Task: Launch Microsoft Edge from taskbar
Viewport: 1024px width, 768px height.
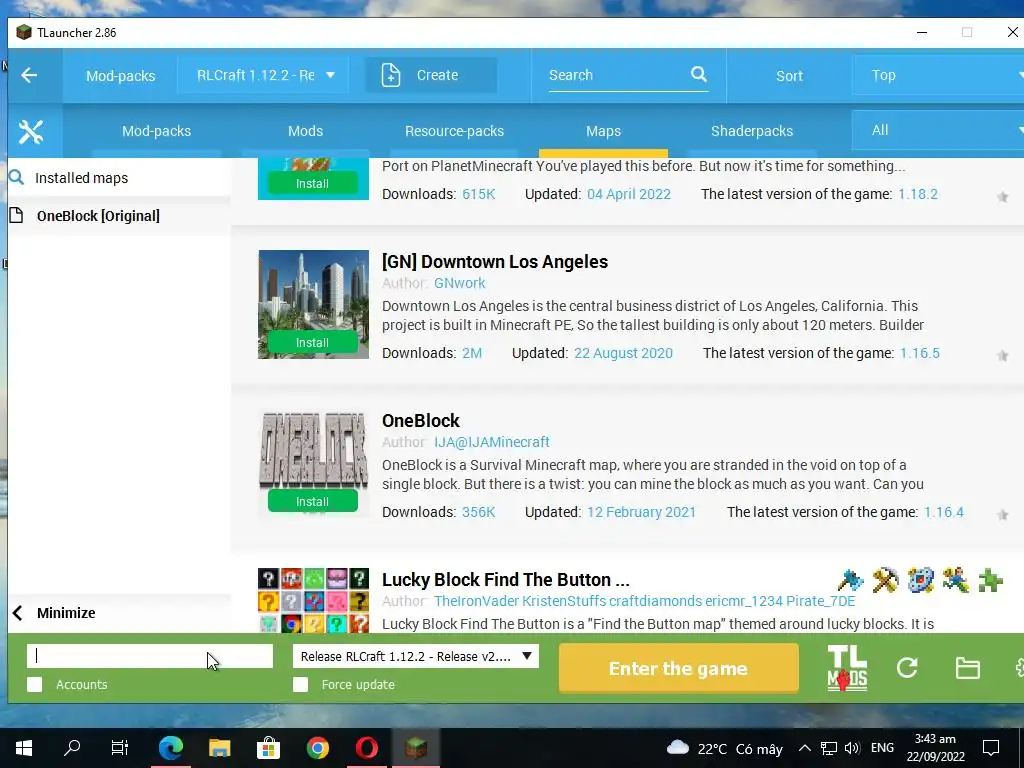Action: pos(170,748)
